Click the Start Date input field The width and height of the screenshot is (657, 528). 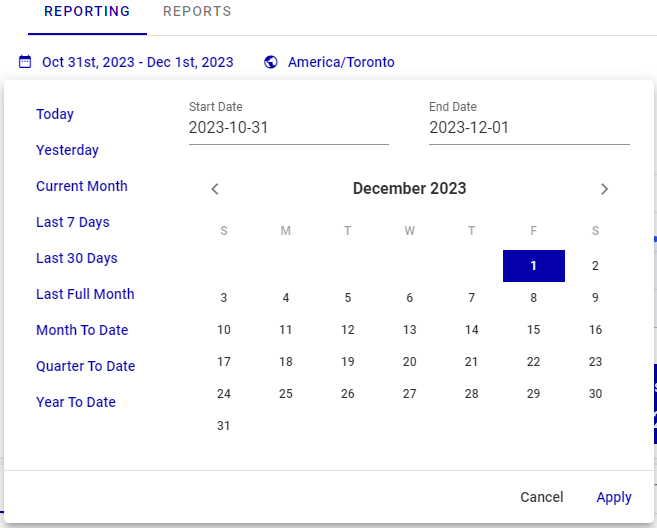(288, 128)
